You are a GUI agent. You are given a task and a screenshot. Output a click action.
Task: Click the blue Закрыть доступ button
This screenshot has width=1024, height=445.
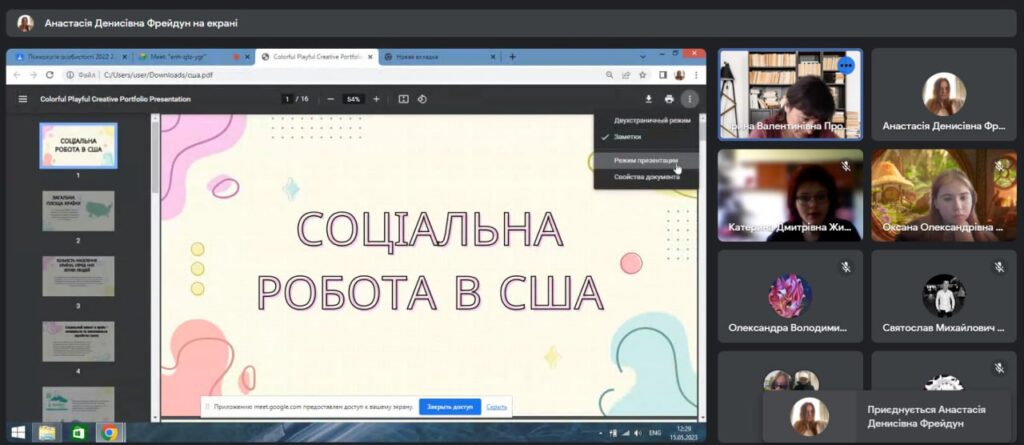[449, 407]
